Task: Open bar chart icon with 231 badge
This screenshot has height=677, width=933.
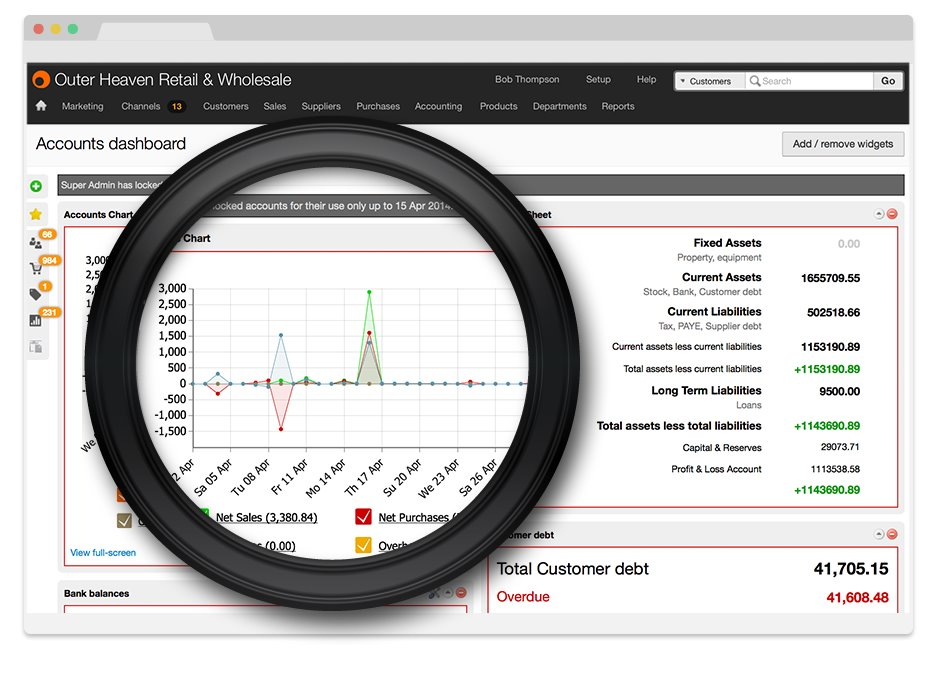Action: [x=36, y=321]
